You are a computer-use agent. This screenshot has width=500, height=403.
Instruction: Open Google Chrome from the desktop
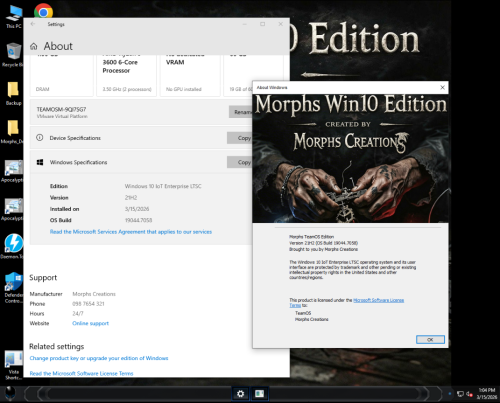(x=43, y=11)
